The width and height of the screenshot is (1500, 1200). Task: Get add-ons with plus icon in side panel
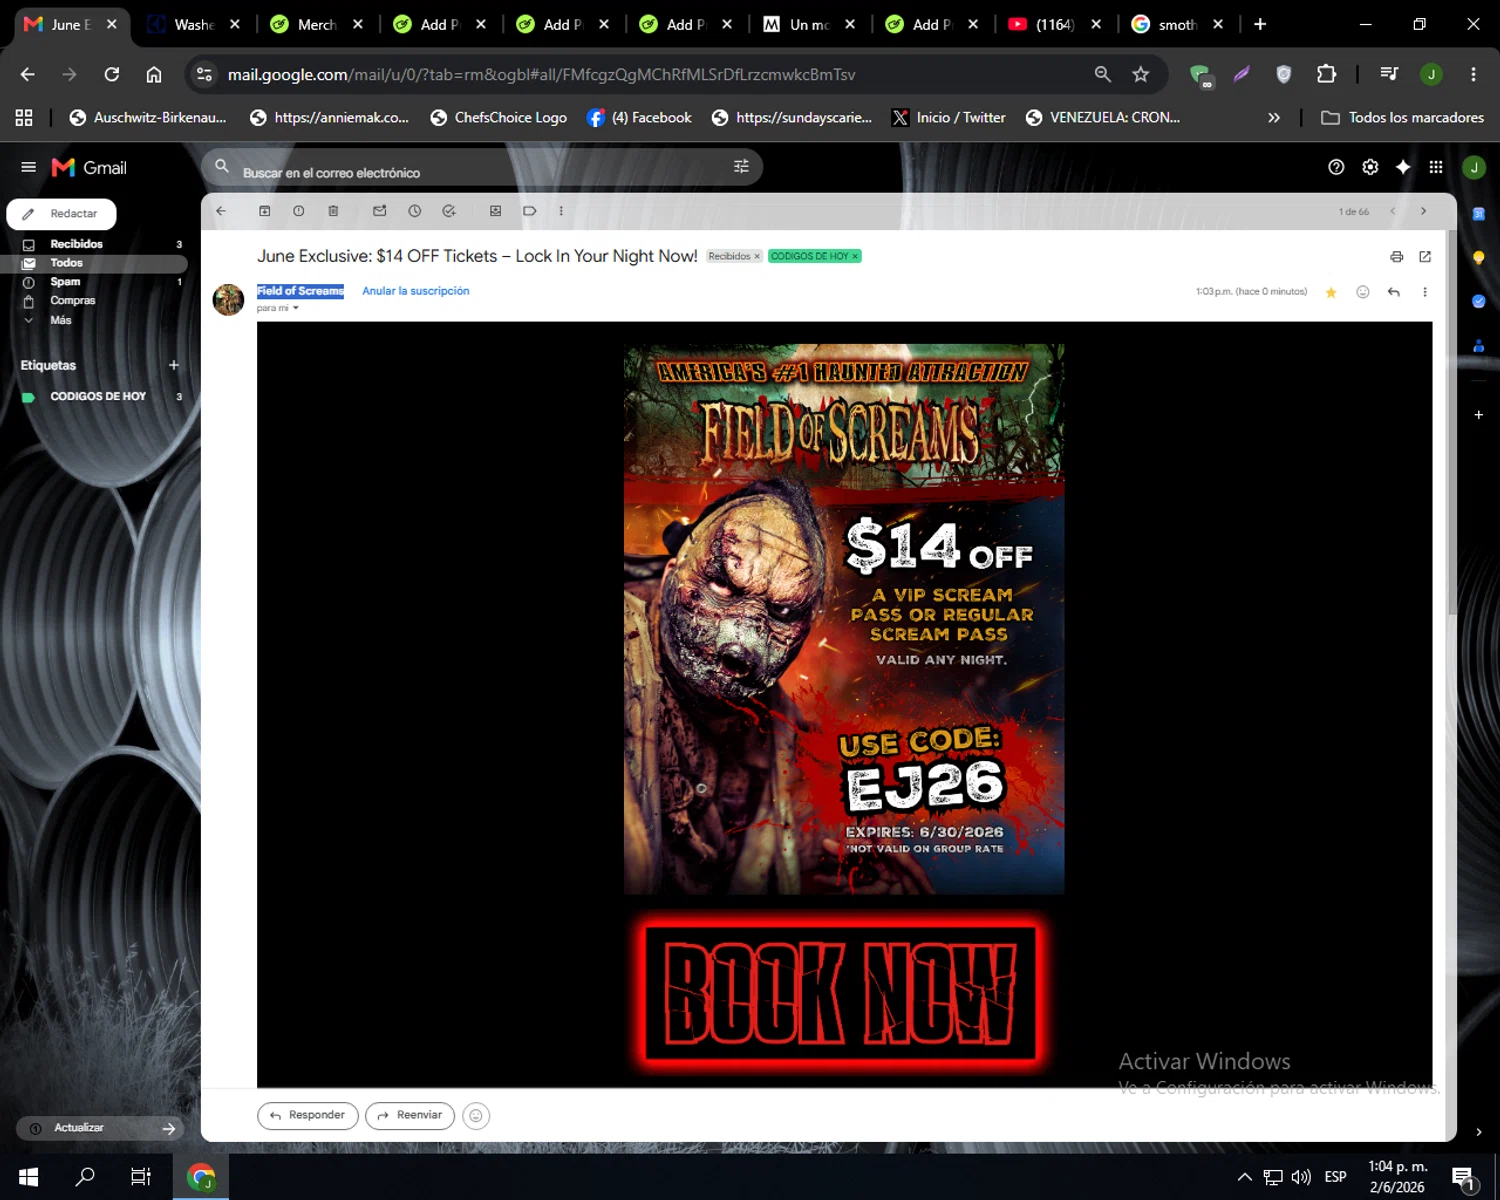tap(1479, 414)
